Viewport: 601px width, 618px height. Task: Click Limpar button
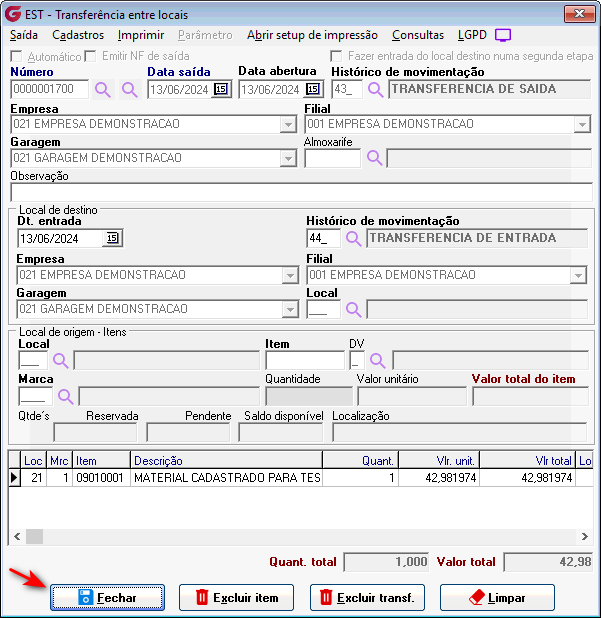pyautogui.click(x=497, y=598)
